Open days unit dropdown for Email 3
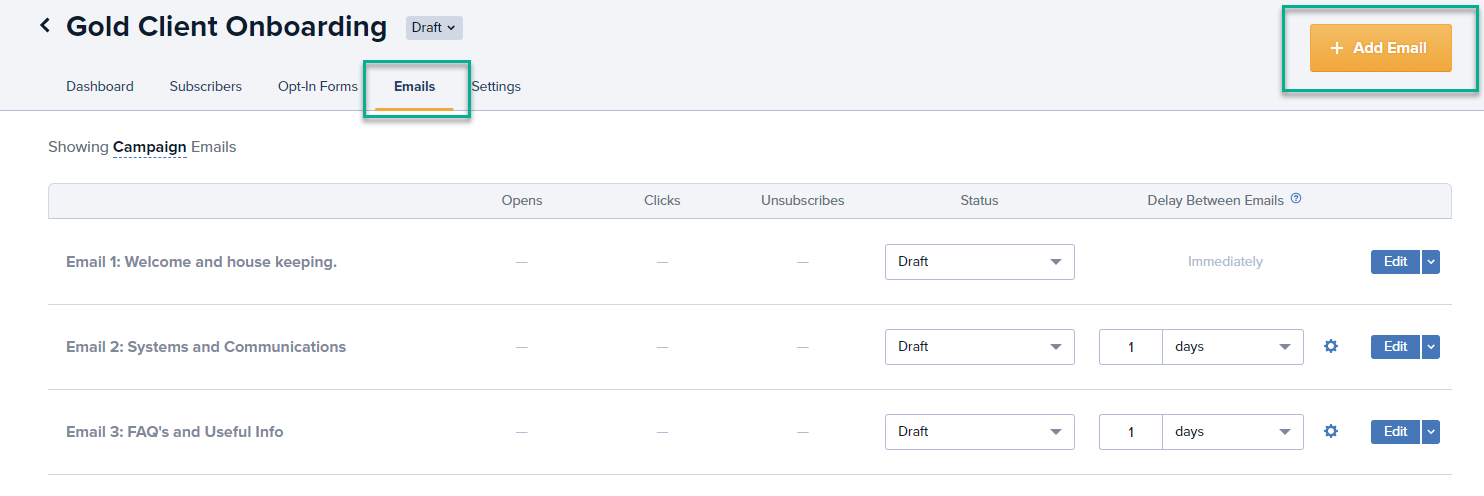Screen dimensions: 1484x496 [1233, 432]
